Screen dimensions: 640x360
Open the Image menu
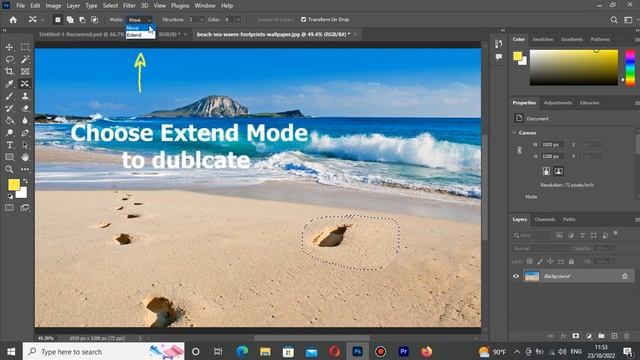click(53, 6)
